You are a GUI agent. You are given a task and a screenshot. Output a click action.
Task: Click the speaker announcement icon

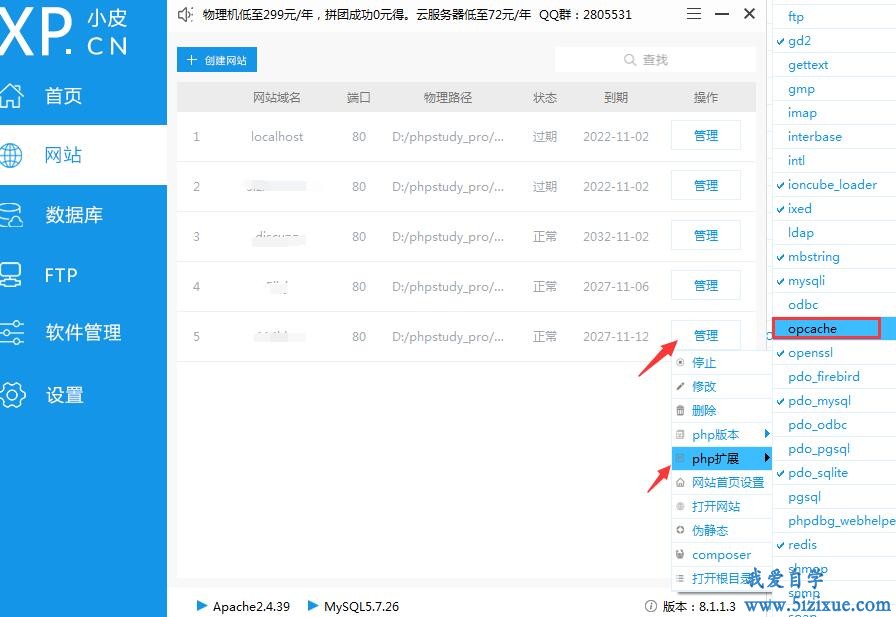pyautogui.click(x=185, y=14)
